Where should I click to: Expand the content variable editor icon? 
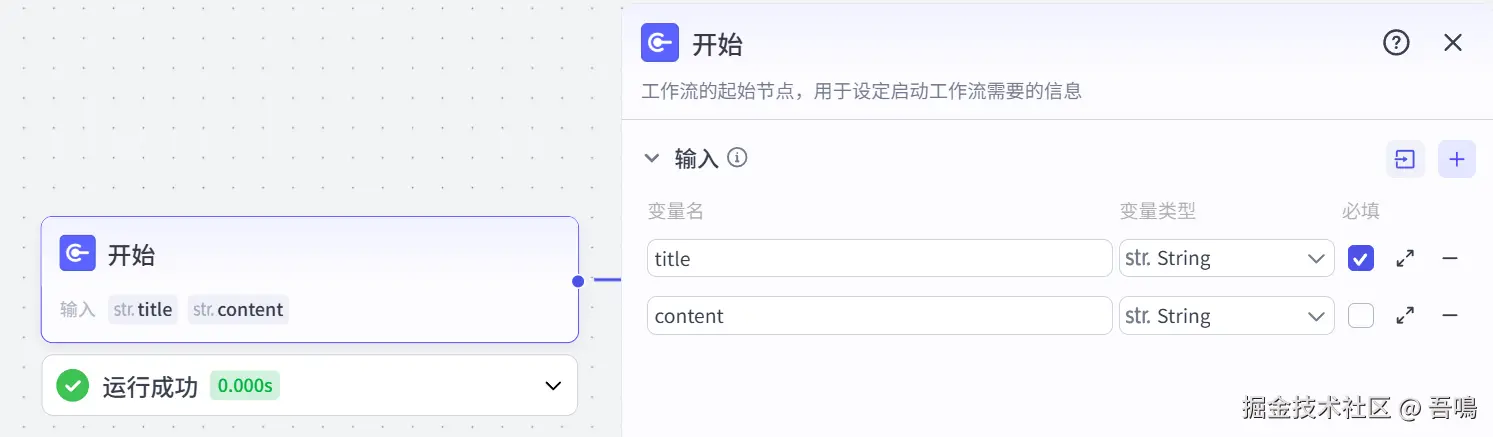click(1405, 316)
